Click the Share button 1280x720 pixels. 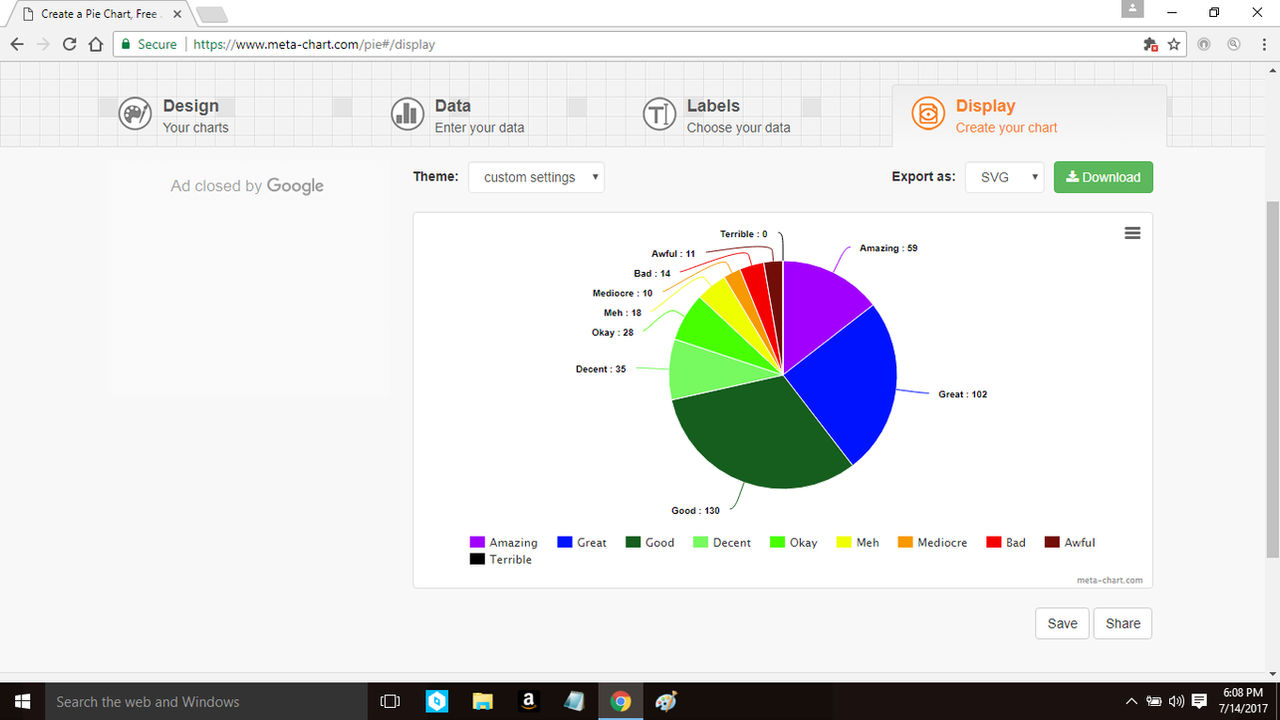(1123, 623)
